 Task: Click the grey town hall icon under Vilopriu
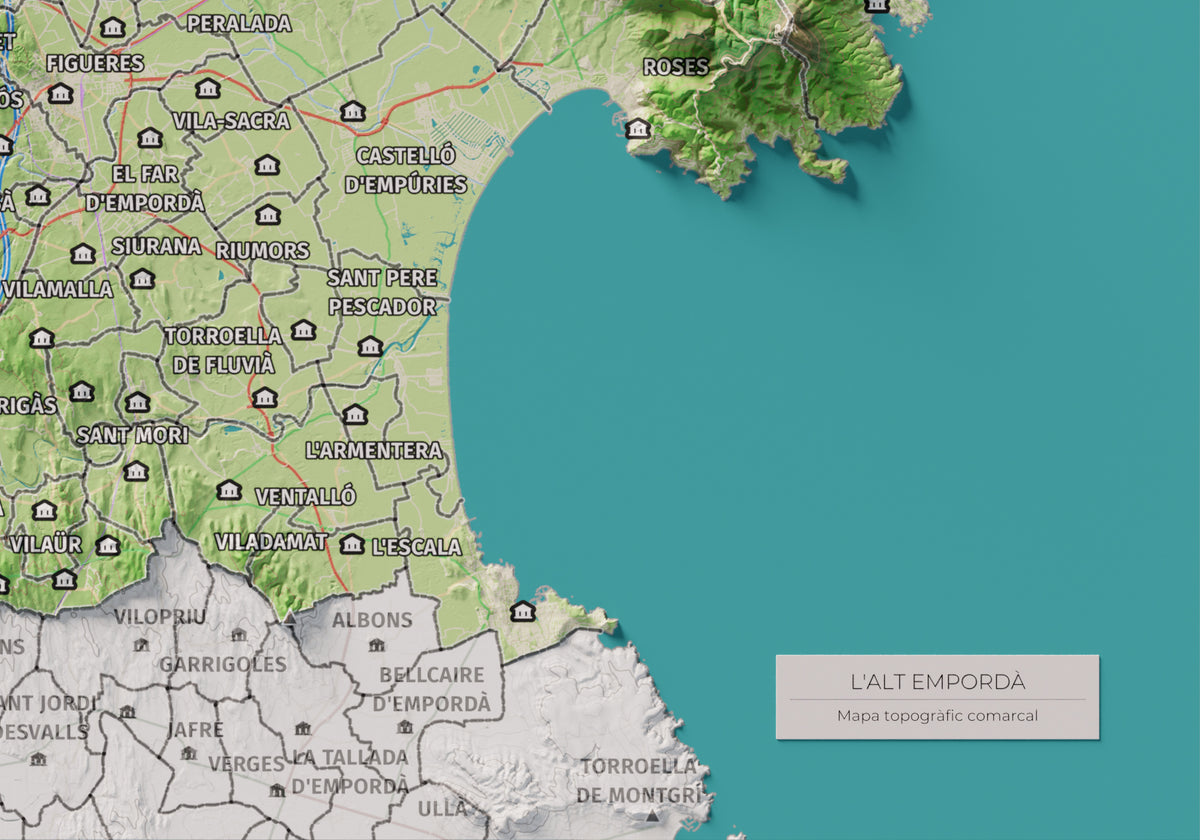pyautogui.click(x=141, y=645)
